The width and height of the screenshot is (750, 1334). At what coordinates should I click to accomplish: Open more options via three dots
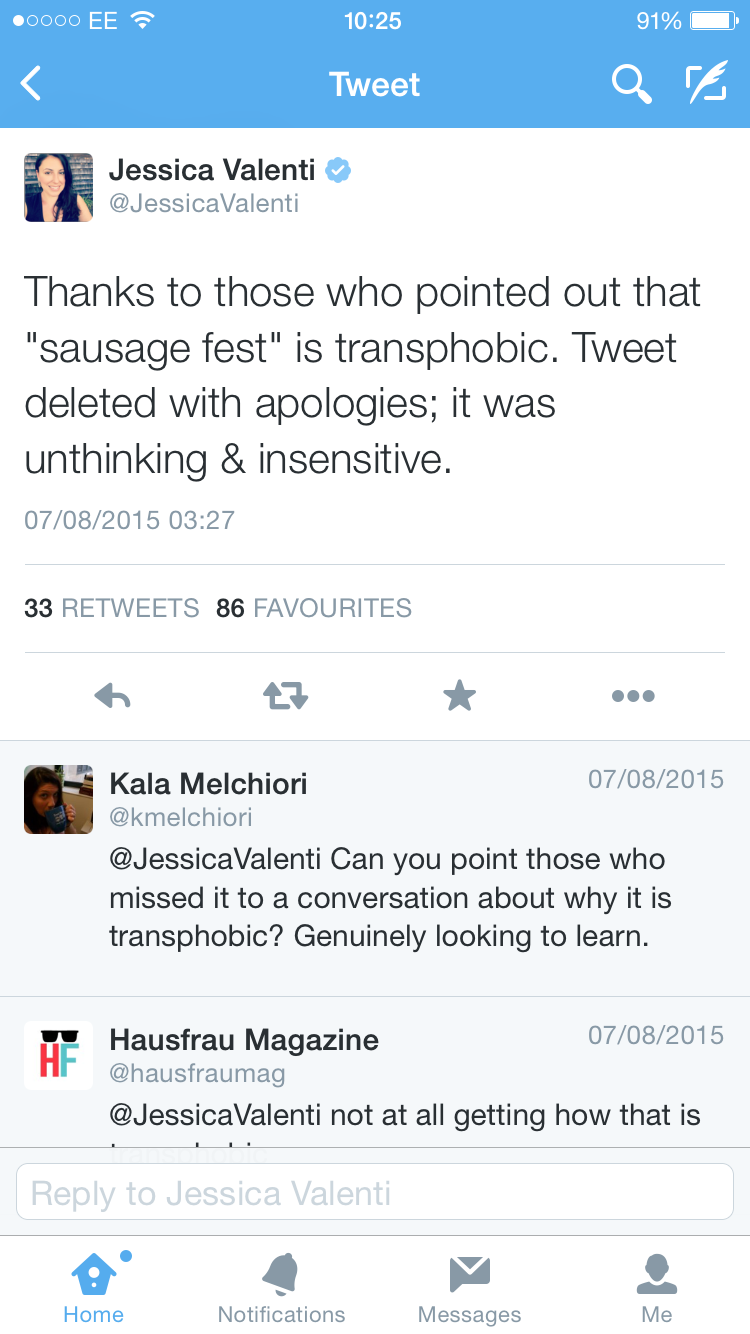[633, 696]
